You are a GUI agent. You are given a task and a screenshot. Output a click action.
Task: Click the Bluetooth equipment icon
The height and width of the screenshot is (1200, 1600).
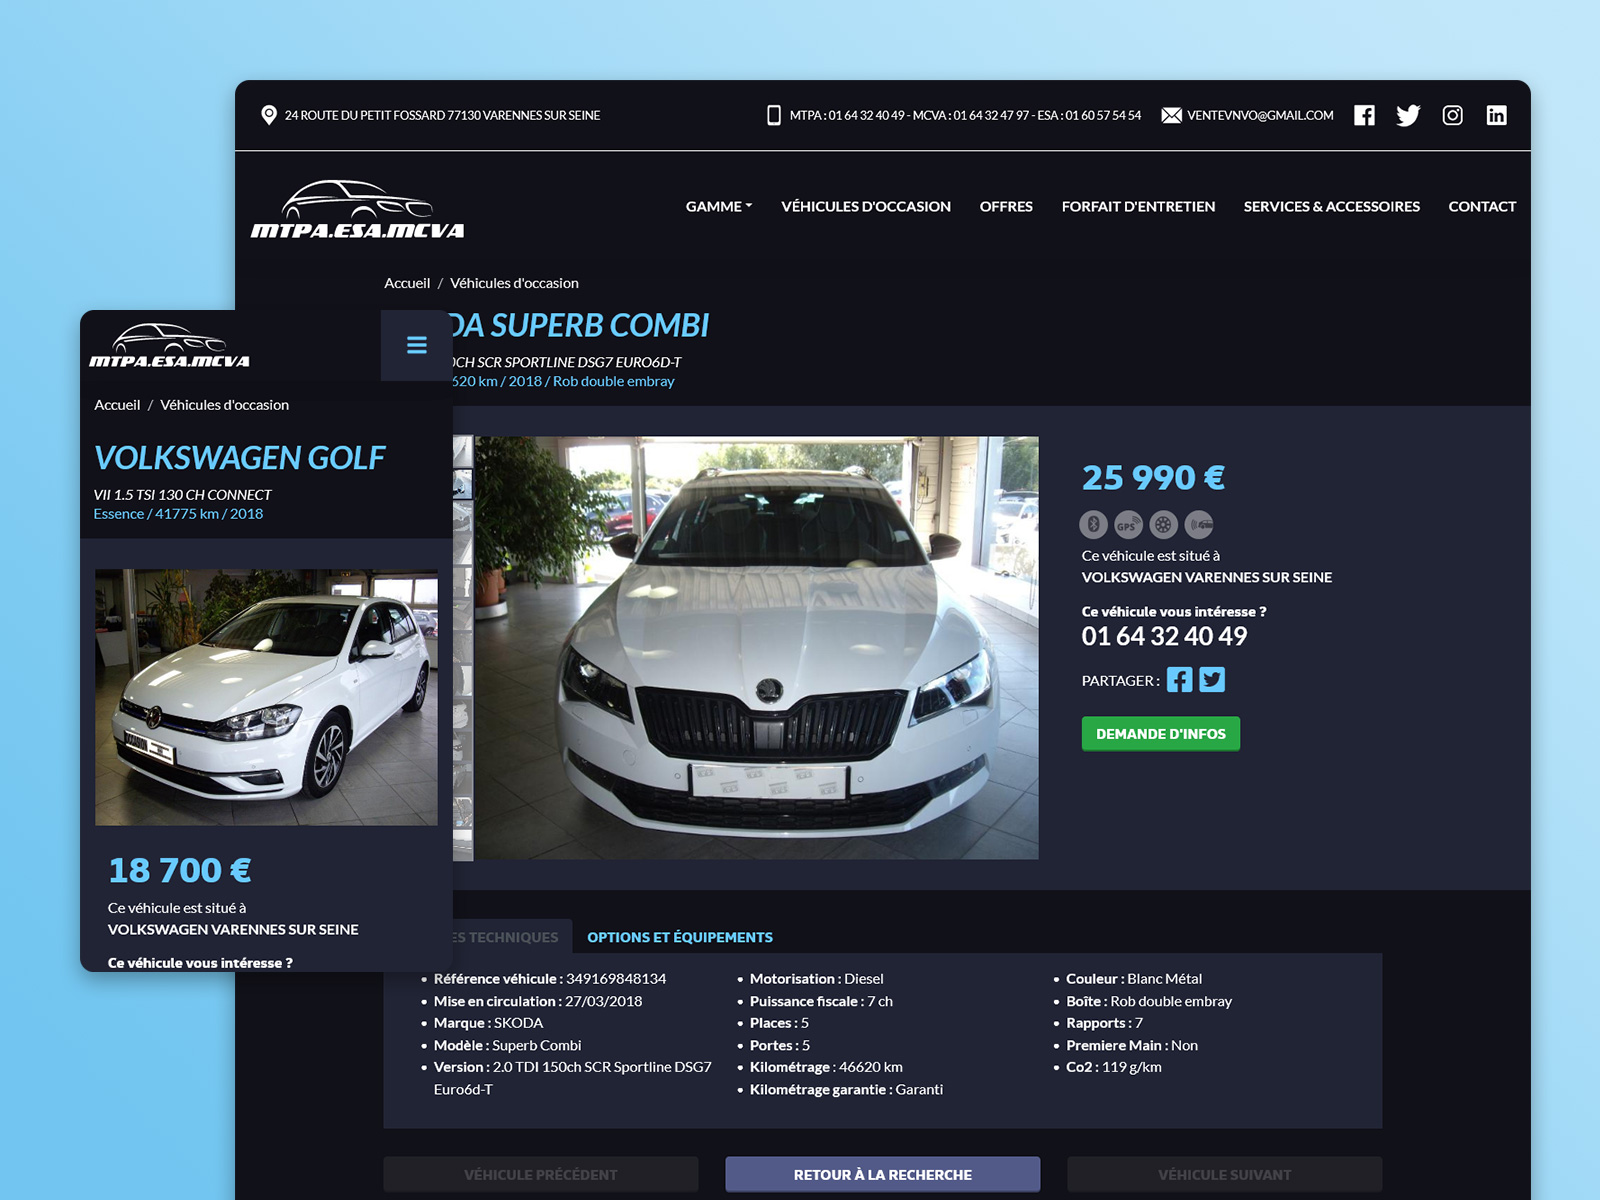1094,524
